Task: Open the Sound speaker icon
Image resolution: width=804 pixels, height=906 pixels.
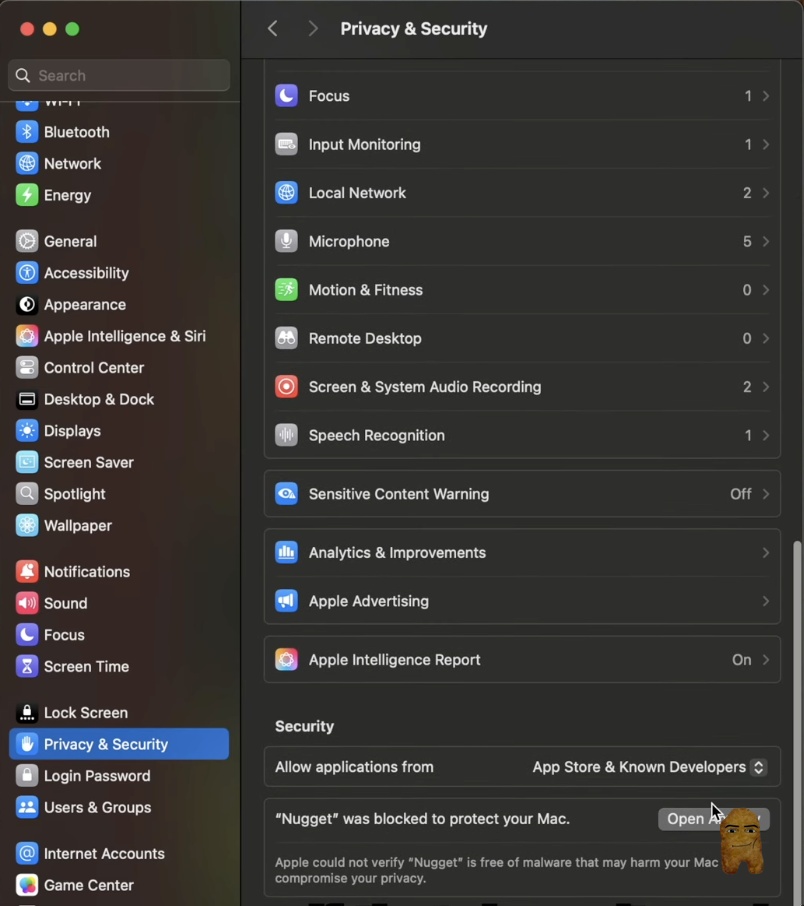Action: (x=27, y=603)
